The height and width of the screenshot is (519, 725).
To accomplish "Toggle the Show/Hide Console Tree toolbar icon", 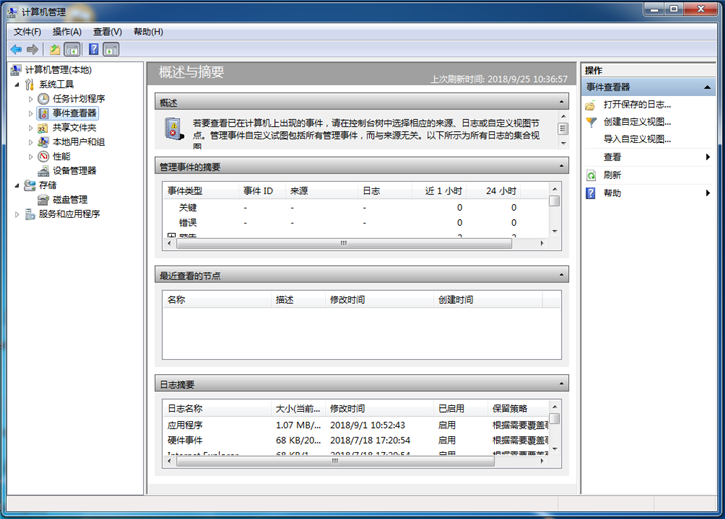I will [72, 49].
